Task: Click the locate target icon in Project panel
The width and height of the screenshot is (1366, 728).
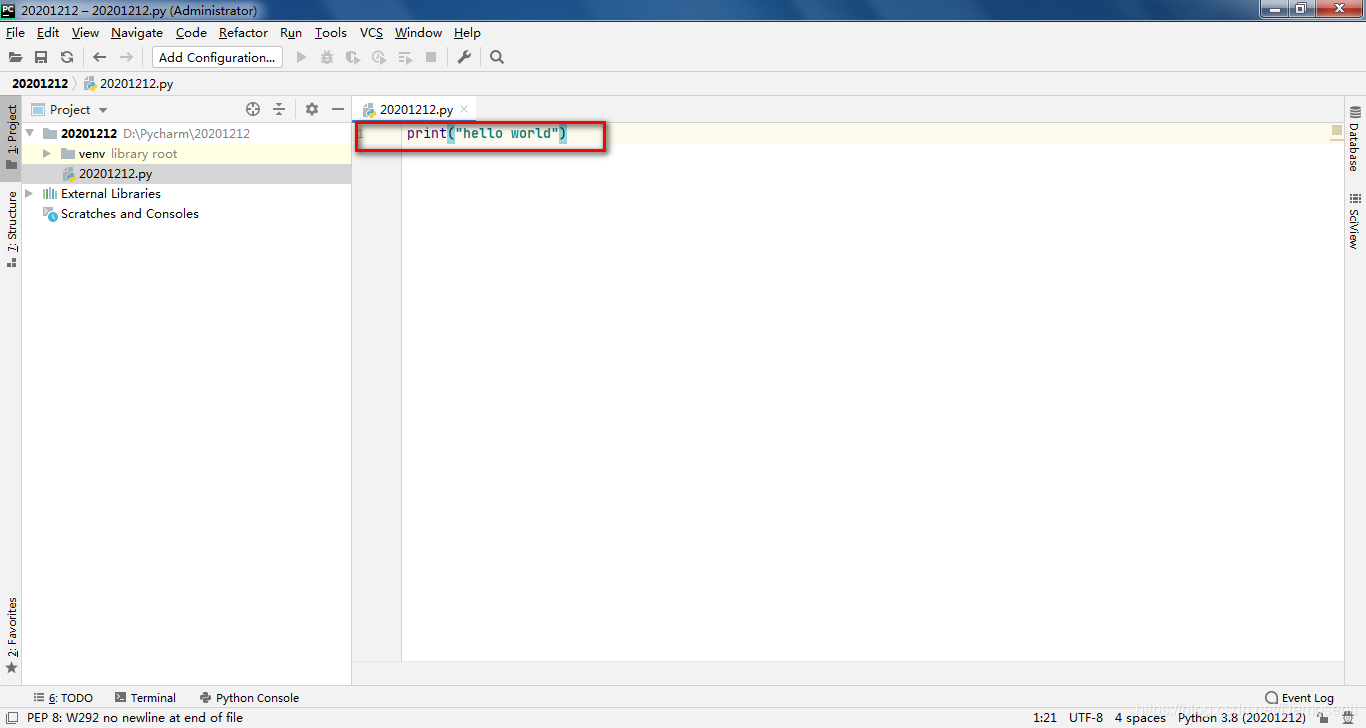Action: point(253,109)
